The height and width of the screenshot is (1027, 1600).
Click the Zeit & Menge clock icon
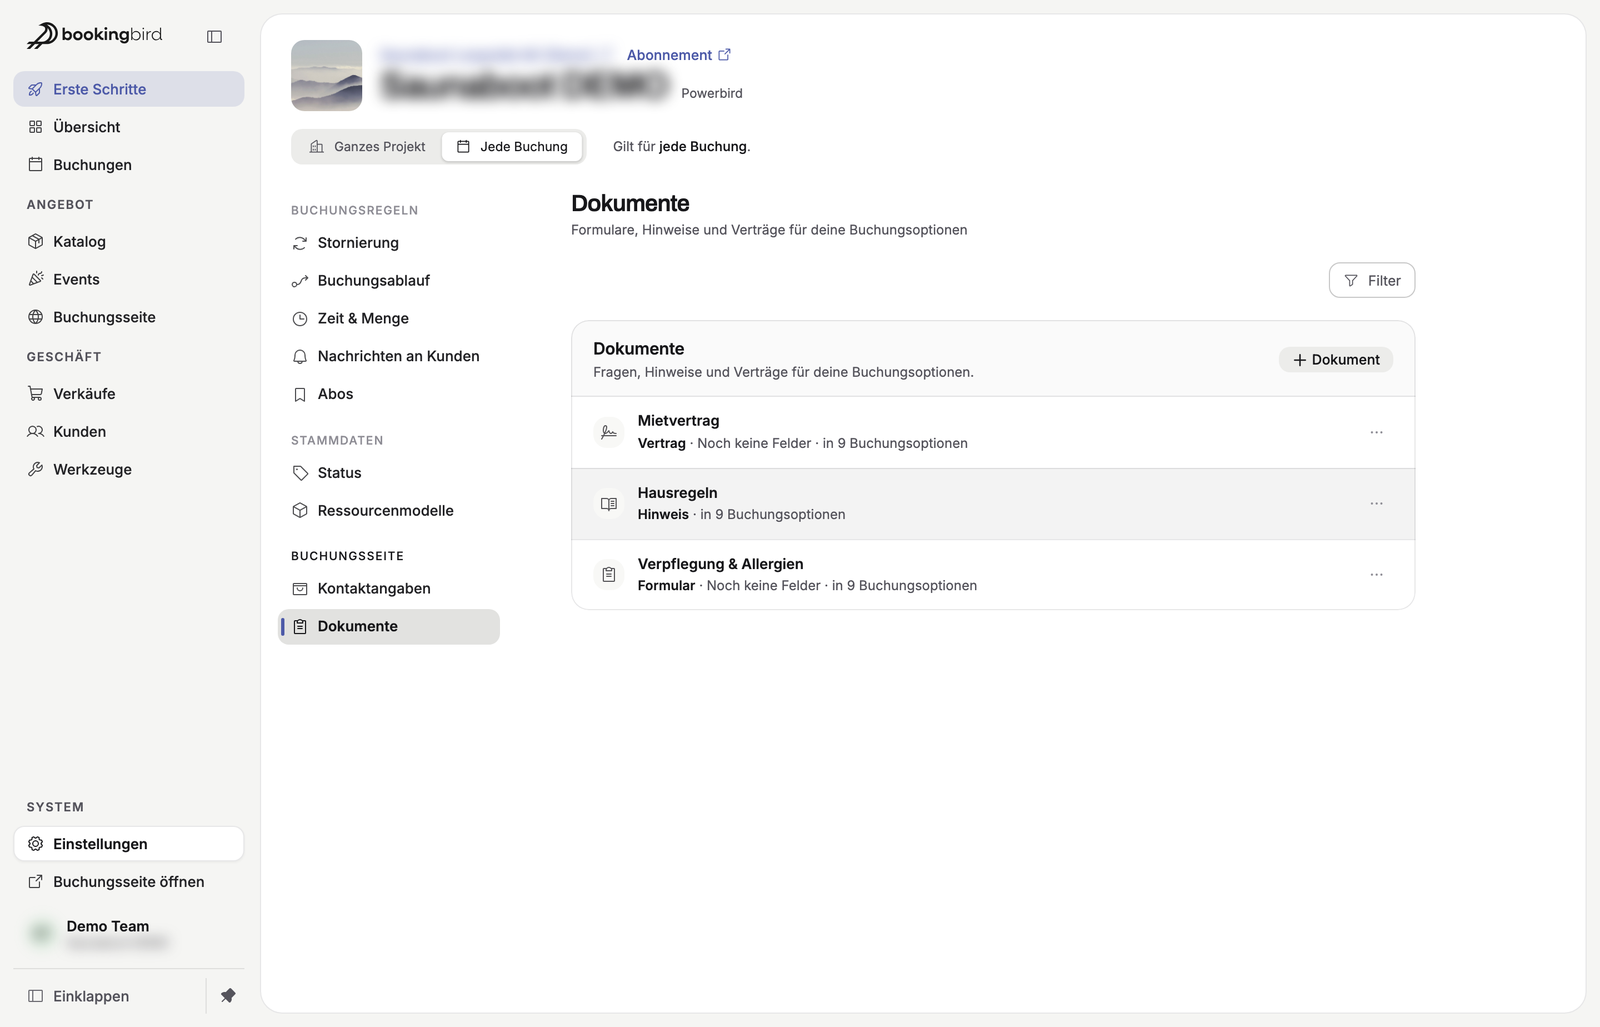(300, 319)
